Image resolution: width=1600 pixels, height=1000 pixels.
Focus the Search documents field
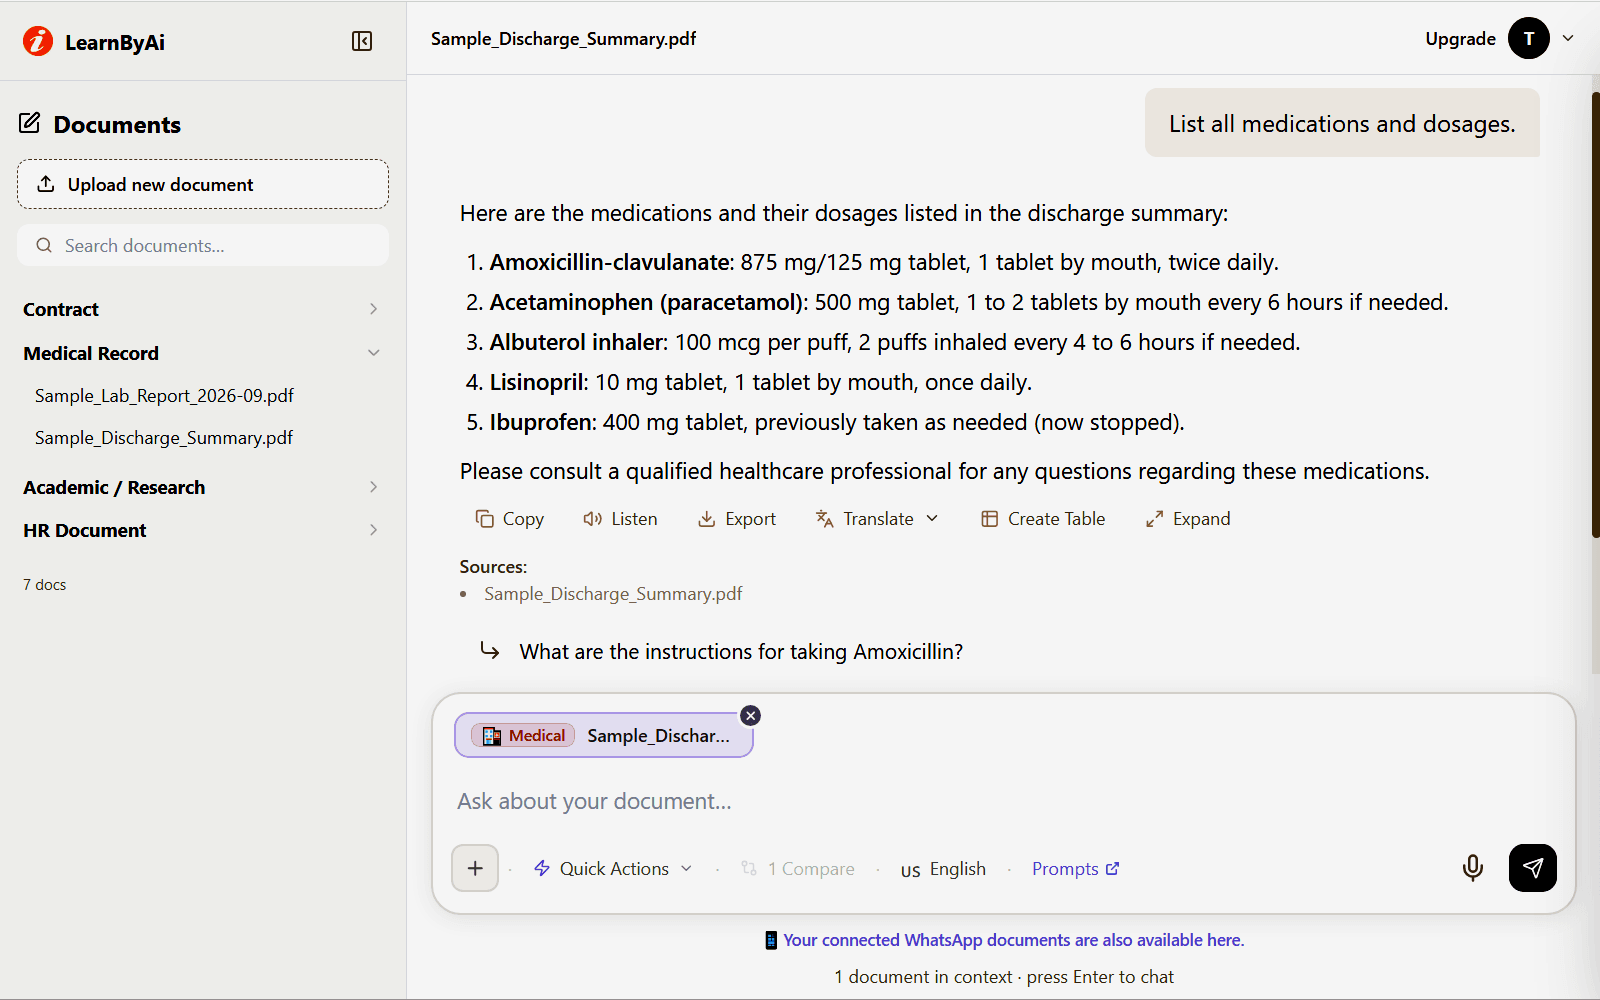coord(203,245)
